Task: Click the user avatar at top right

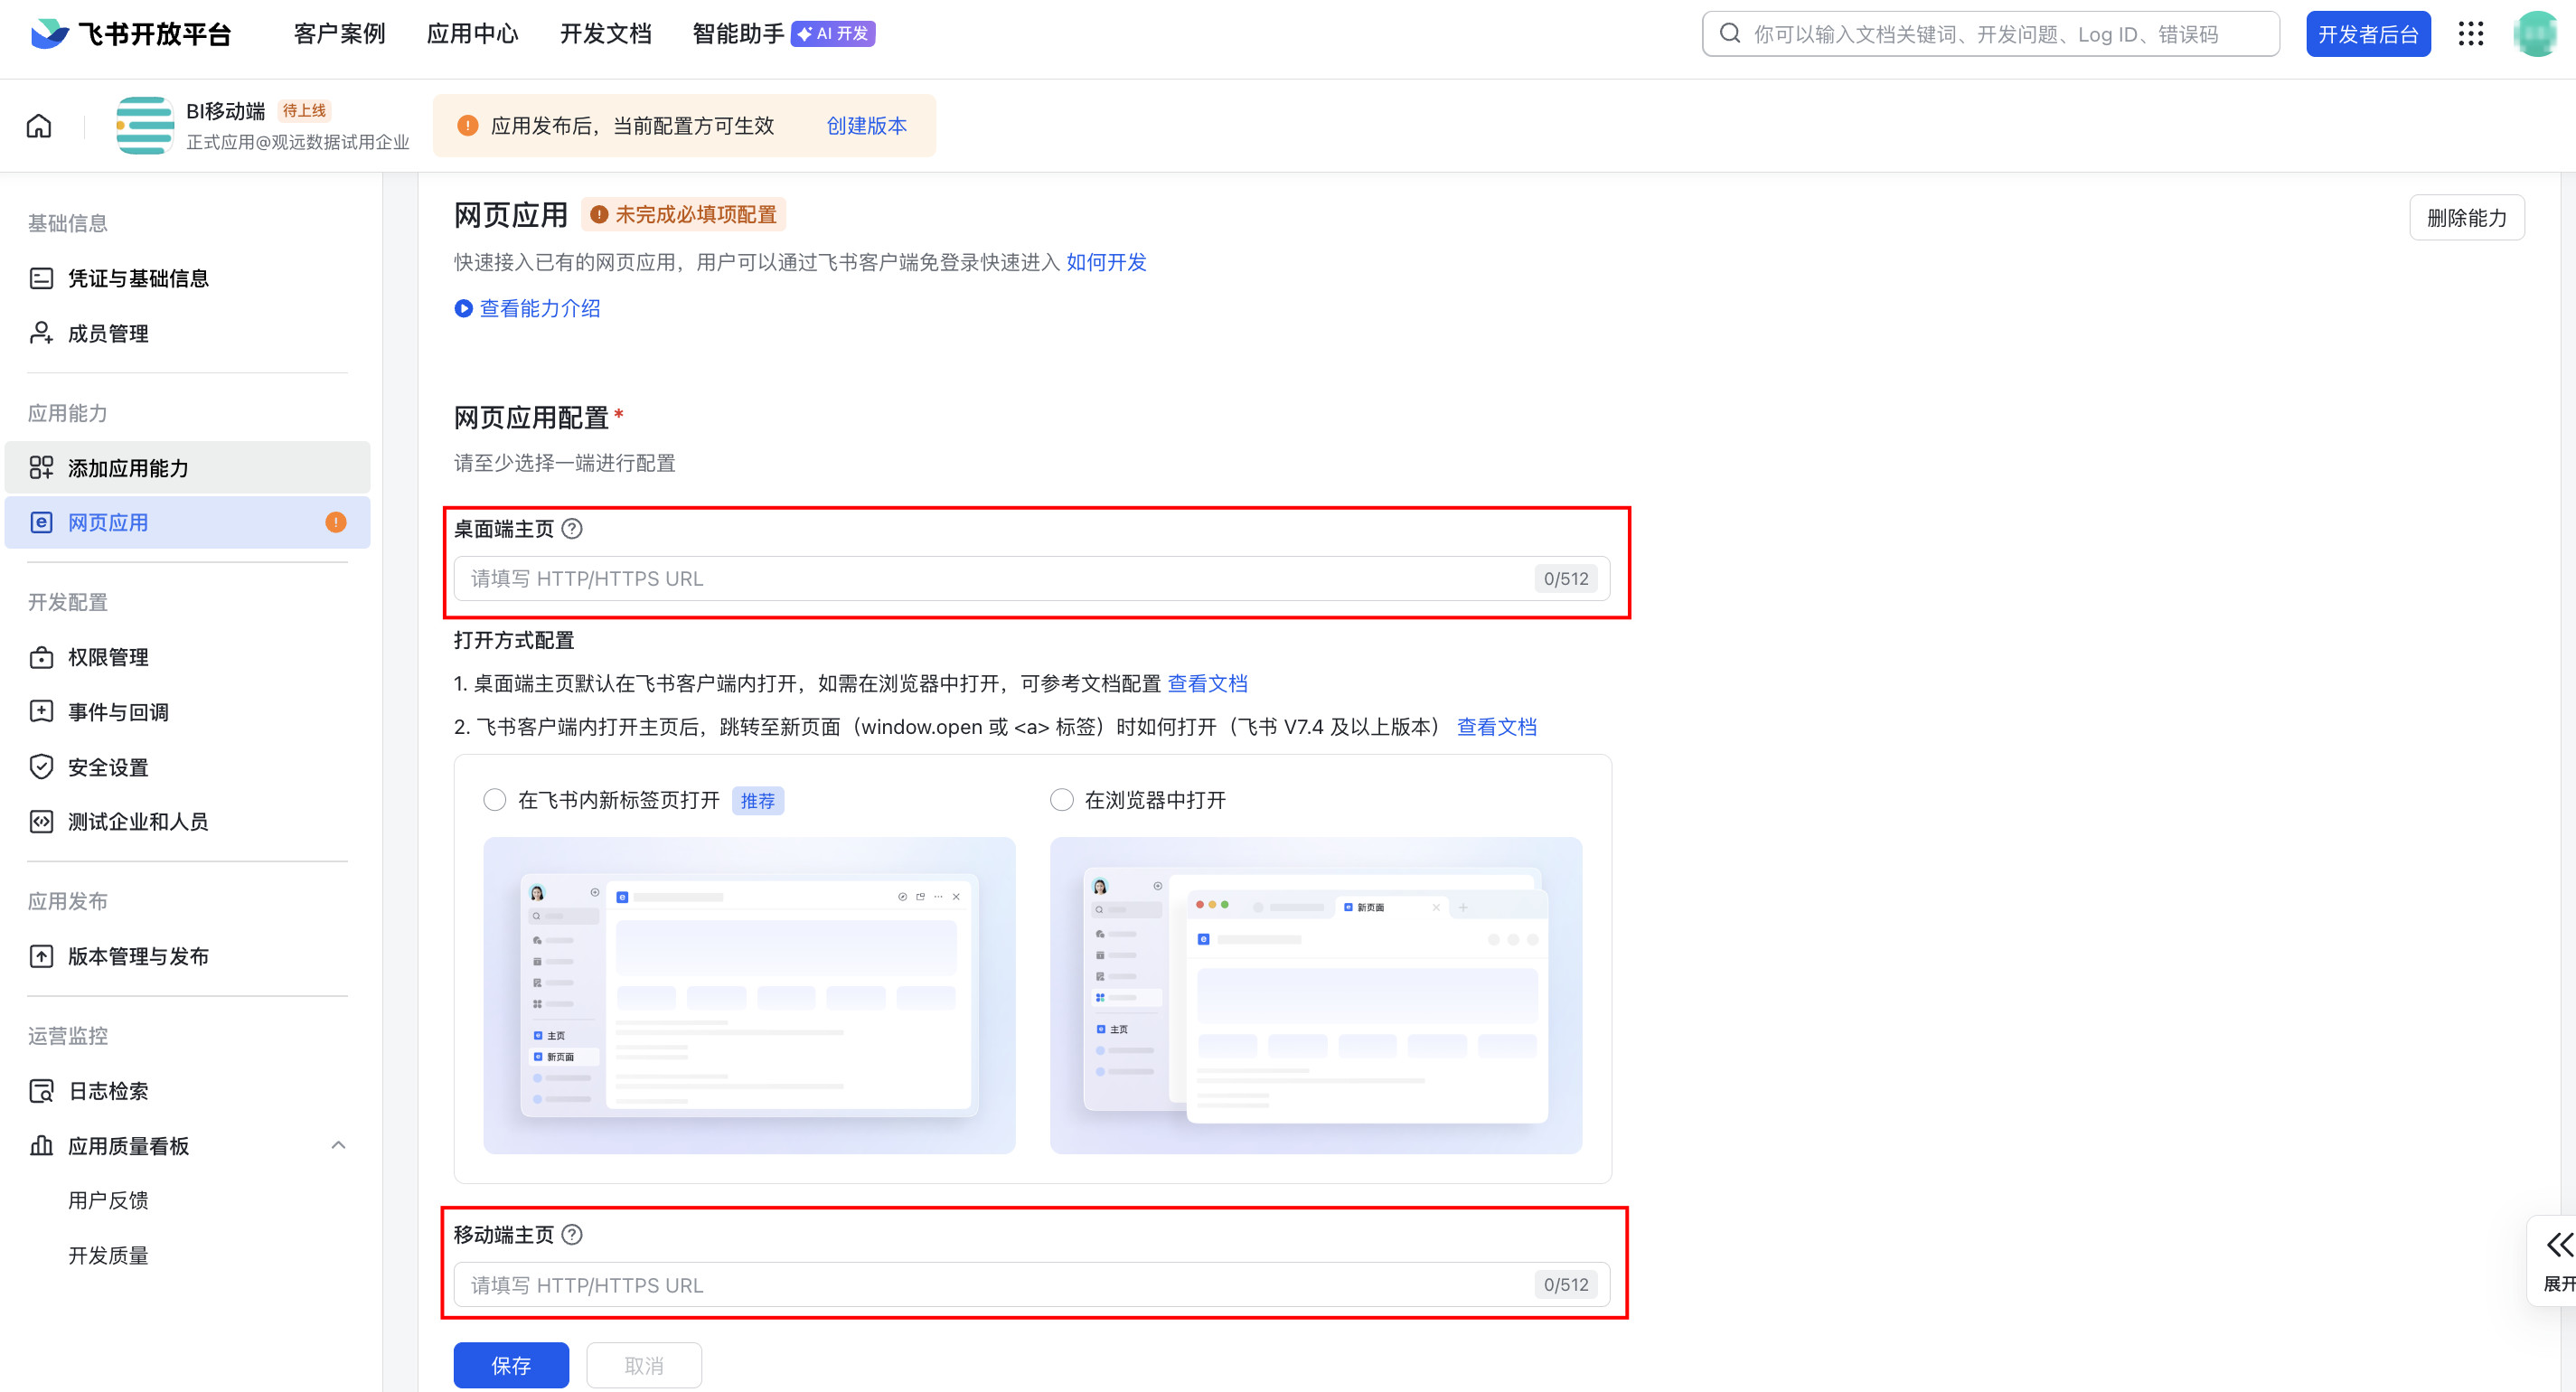Action: (2536, 34)
